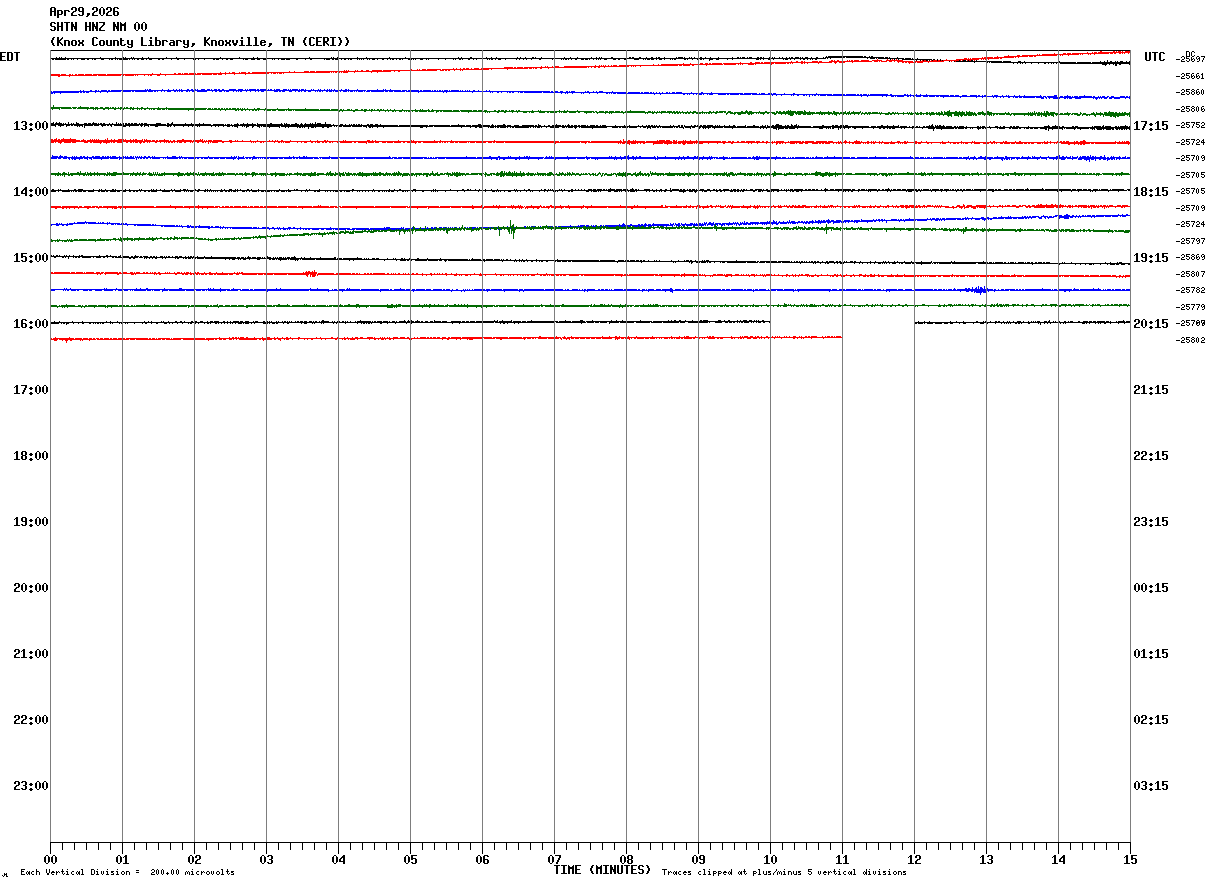Click the 20:15 UTC time label
Viewport: 1210px width, 886px height.
pos(1151,324)
